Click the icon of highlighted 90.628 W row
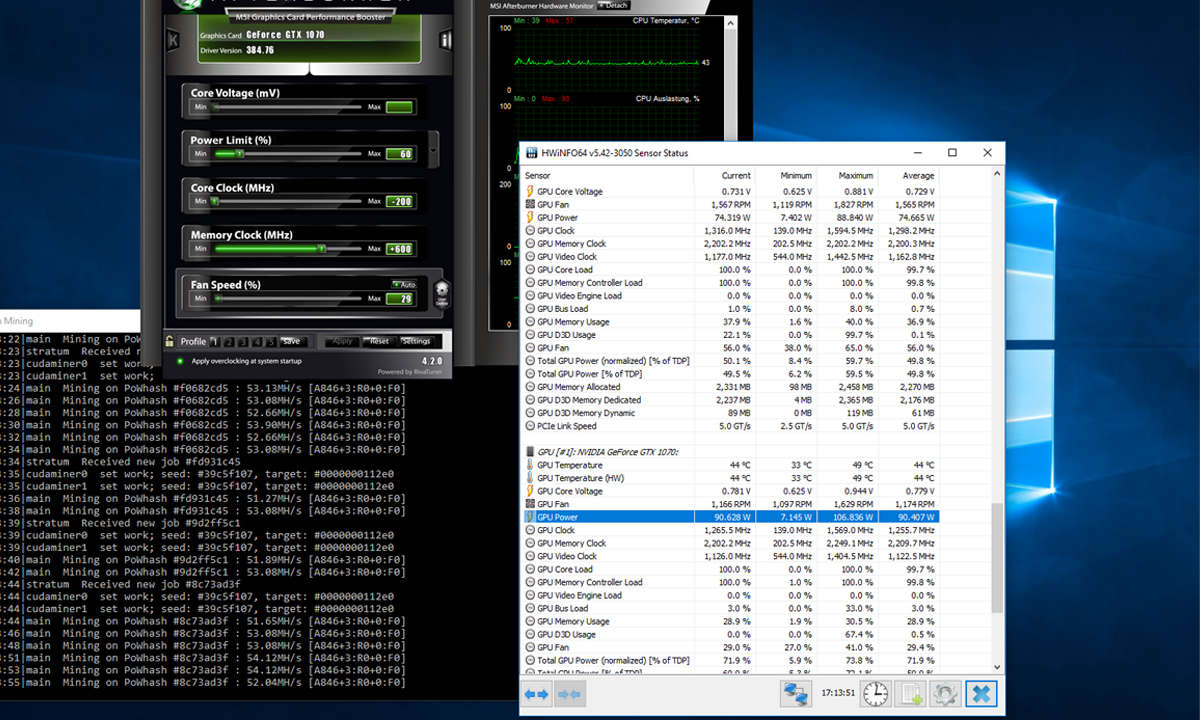1200x720 pixels. point(530,517)
